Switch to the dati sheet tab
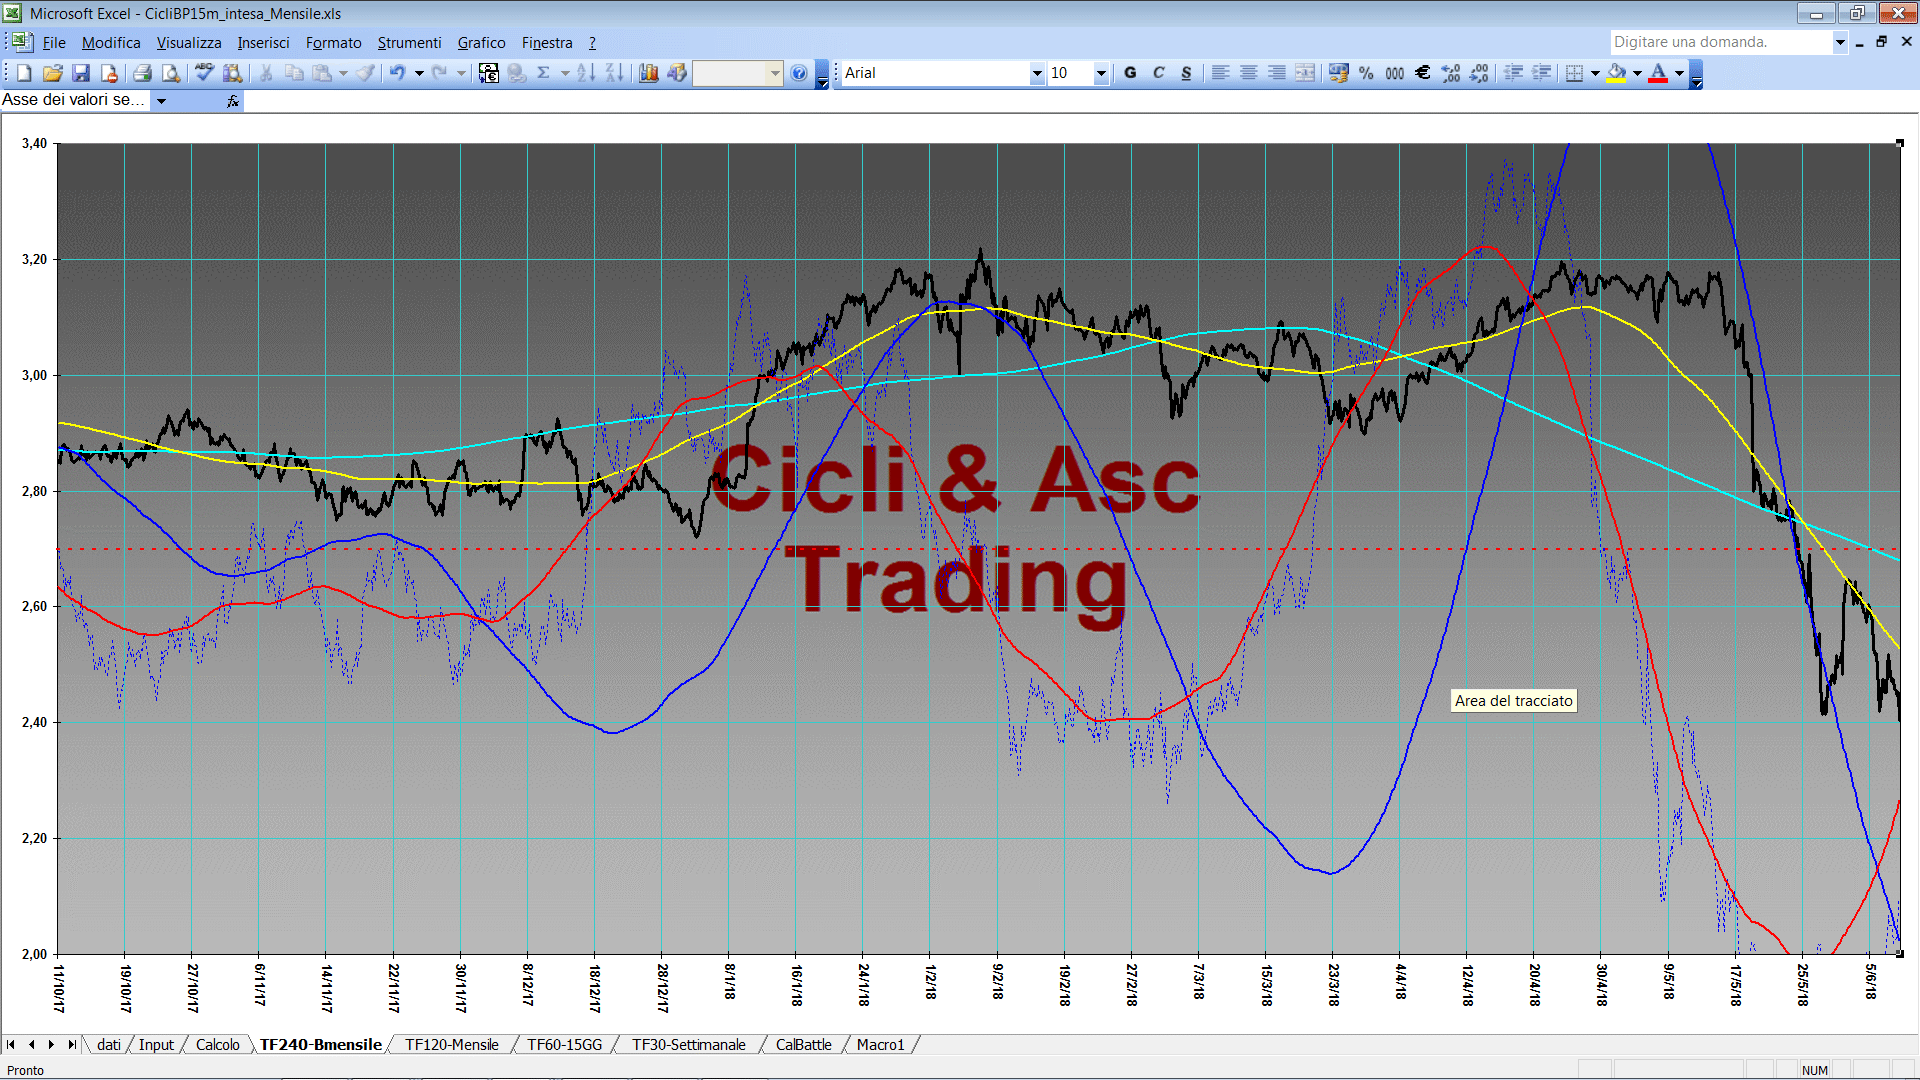1920x1080 pixels. pyautogui.click(x=109, y=1045)
